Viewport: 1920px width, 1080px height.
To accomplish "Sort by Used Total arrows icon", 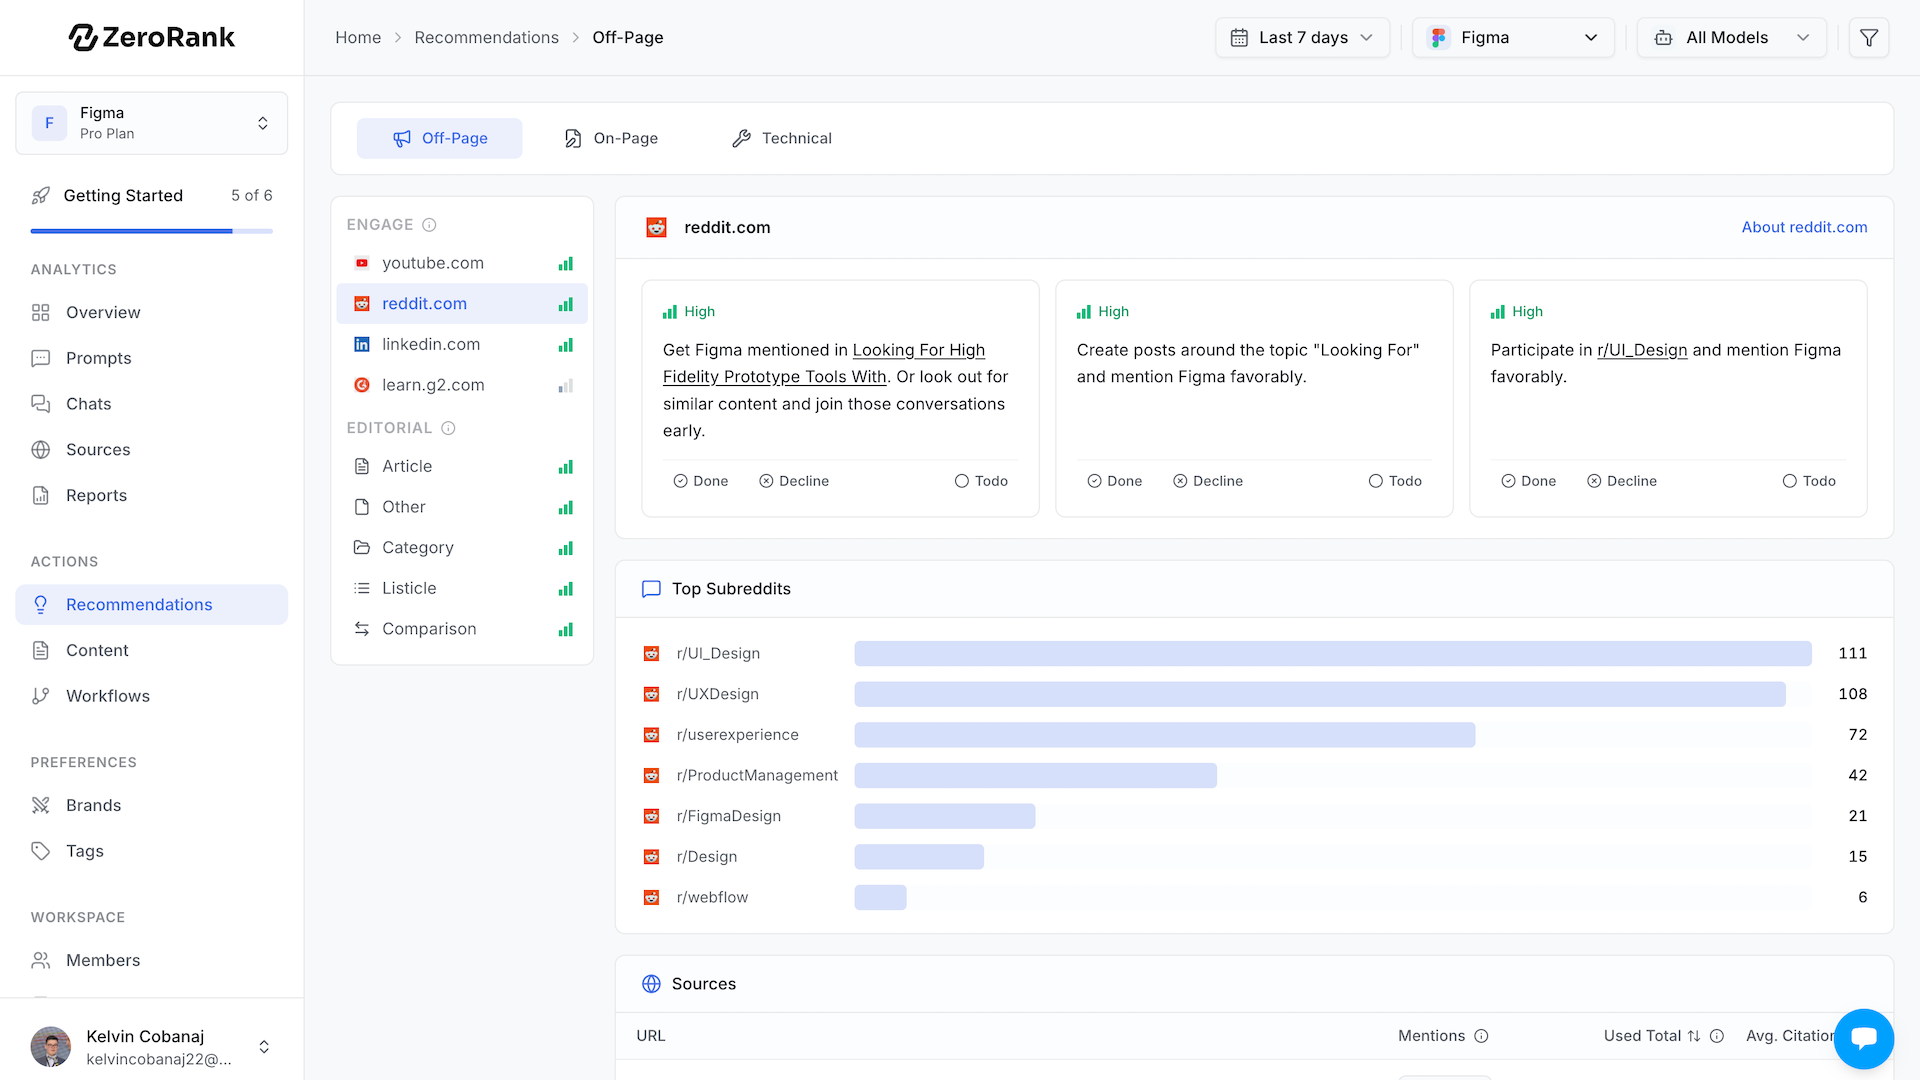I will [x=1693, y=1036].
